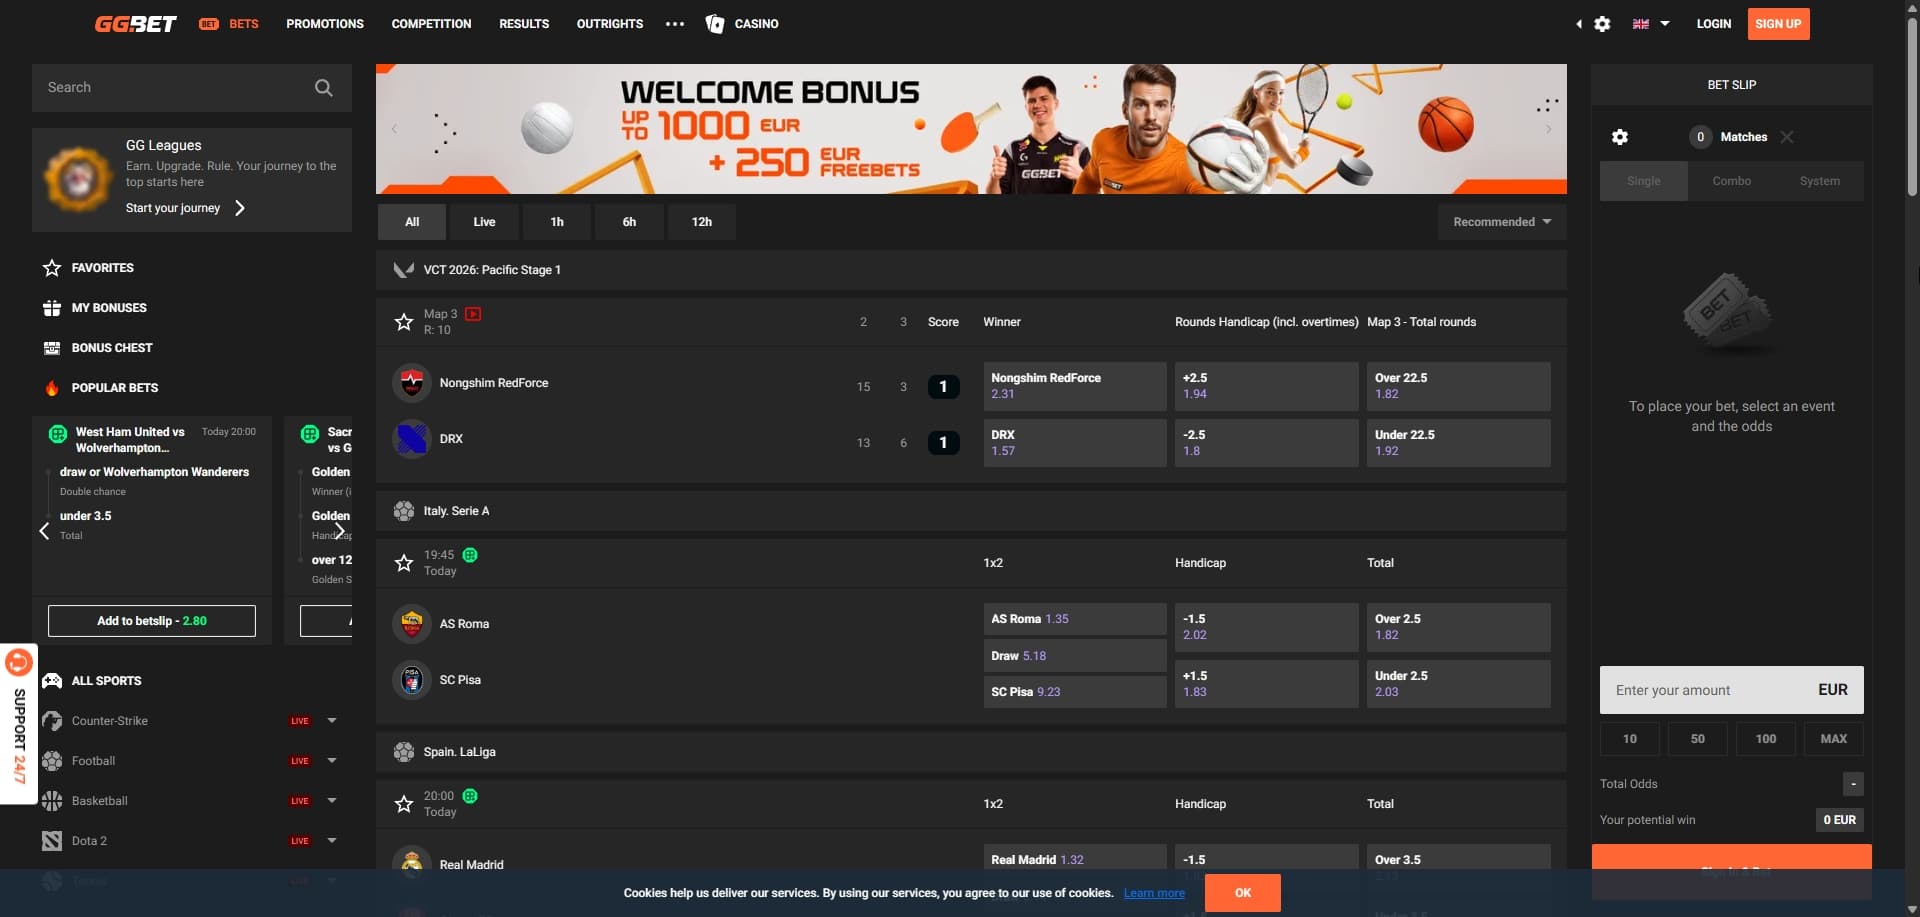Viewport: 1920px width, 917px height.
Task: Expand the Football category chevron
Action: (331, 761)
